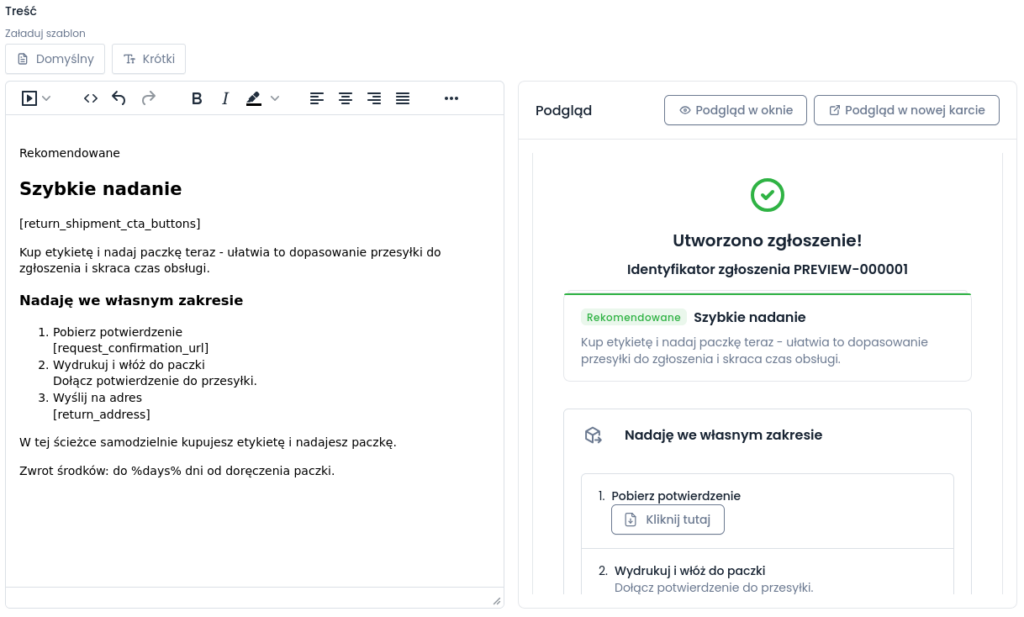
Task: Open Podgląd w oknie preview
Action: (x=735, y=110)
